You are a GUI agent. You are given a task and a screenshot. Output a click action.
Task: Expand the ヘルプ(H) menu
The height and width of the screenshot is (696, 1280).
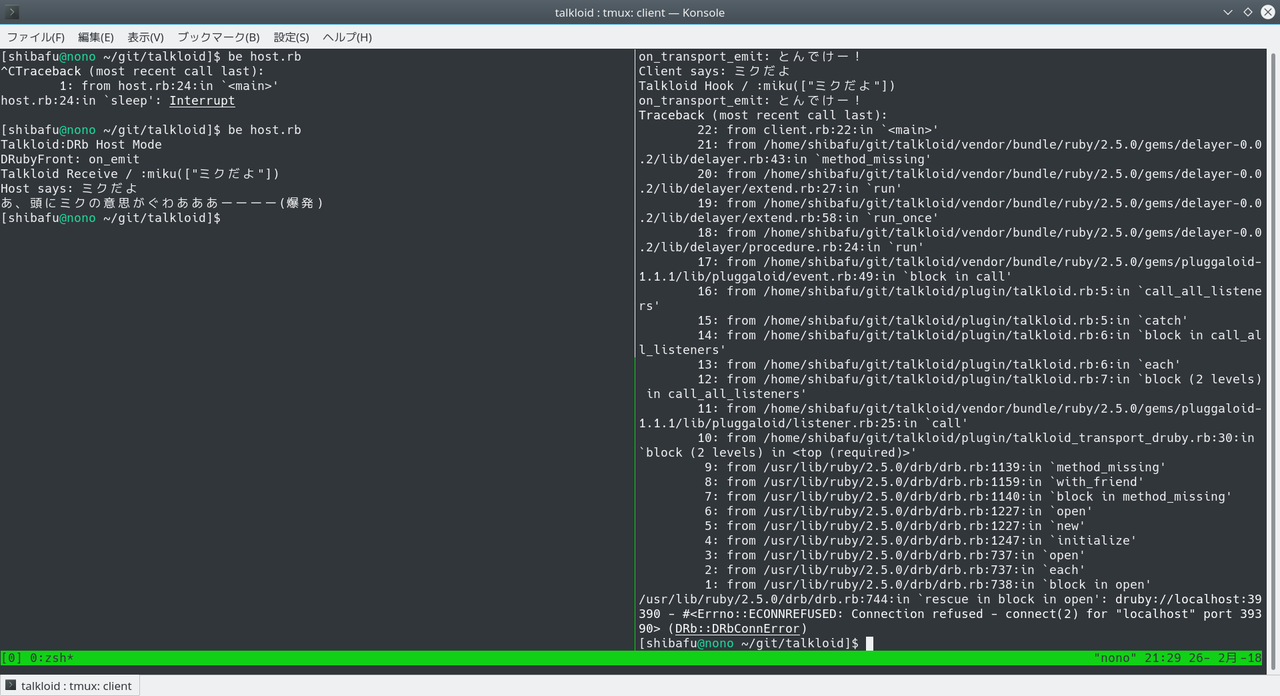point(347,37)
